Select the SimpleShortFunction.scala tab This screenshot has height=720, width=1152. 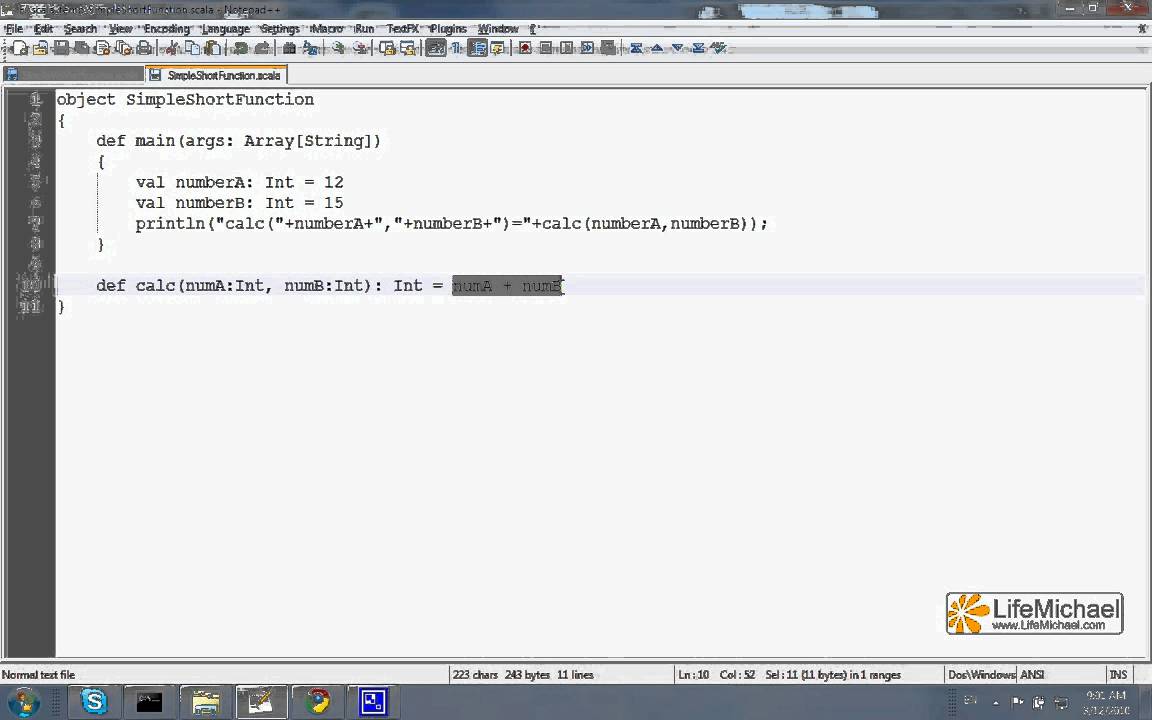click(x=216, y=75)
